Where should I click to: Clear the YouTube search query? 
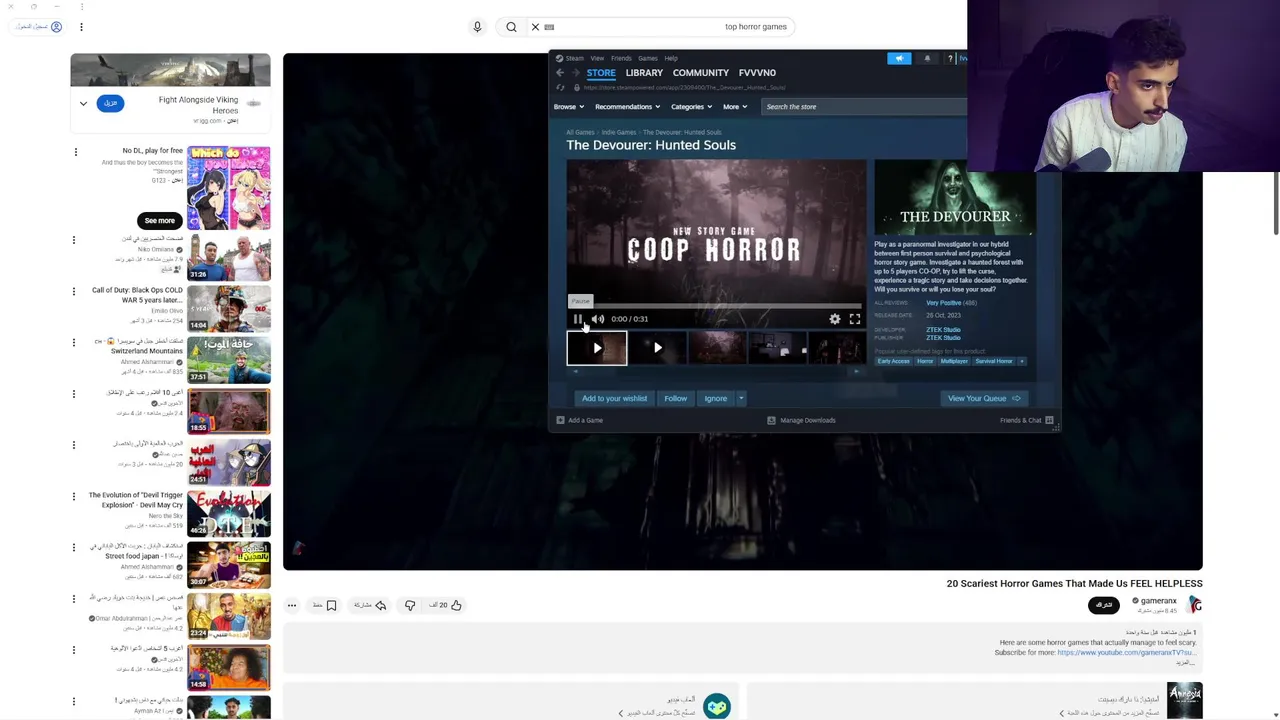[x=535, y=27]
